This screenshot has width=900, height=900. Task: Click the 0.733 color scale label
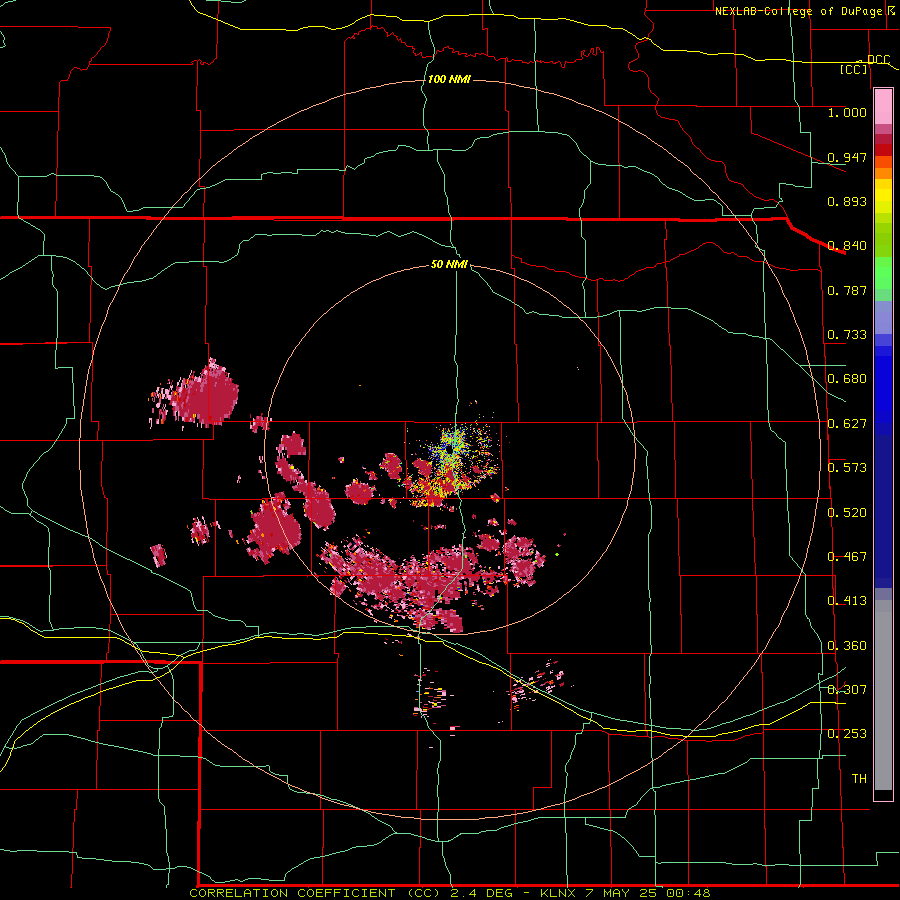847,335
